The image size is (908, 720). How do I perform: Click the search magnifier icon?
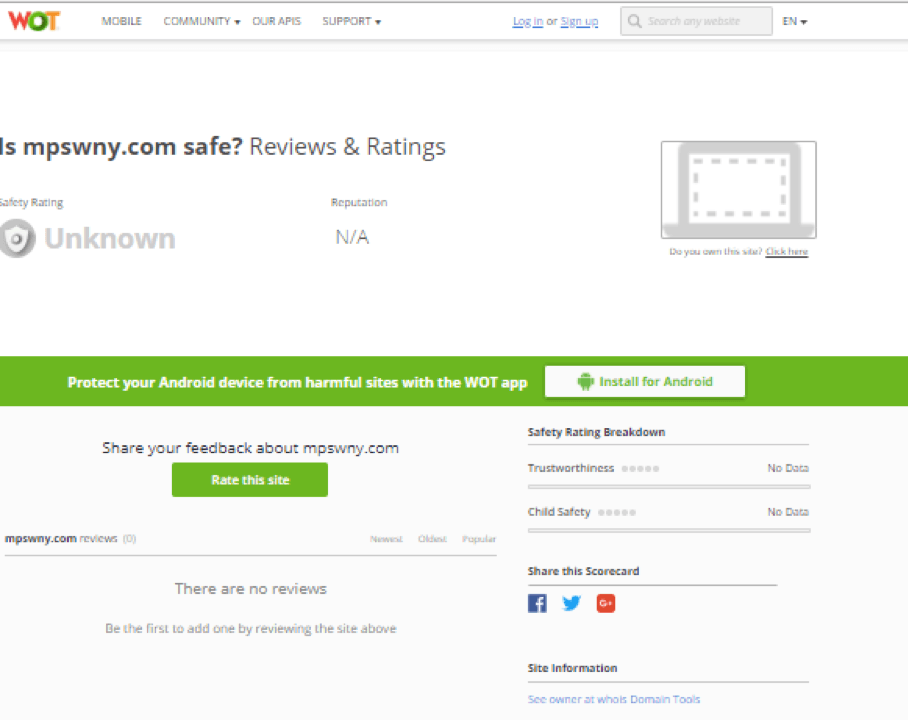pyautogui.click(x=634, y=21)
